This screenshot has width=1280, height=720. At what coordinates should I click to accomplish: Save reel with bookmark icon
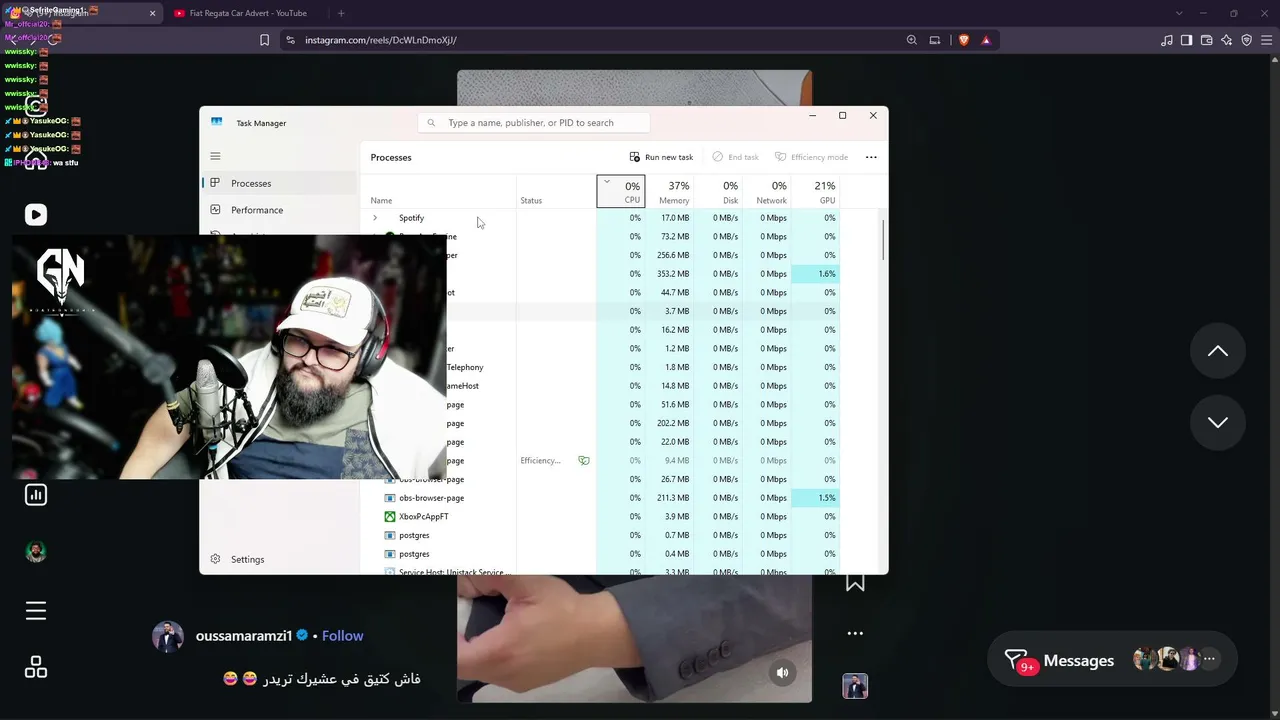855,583
